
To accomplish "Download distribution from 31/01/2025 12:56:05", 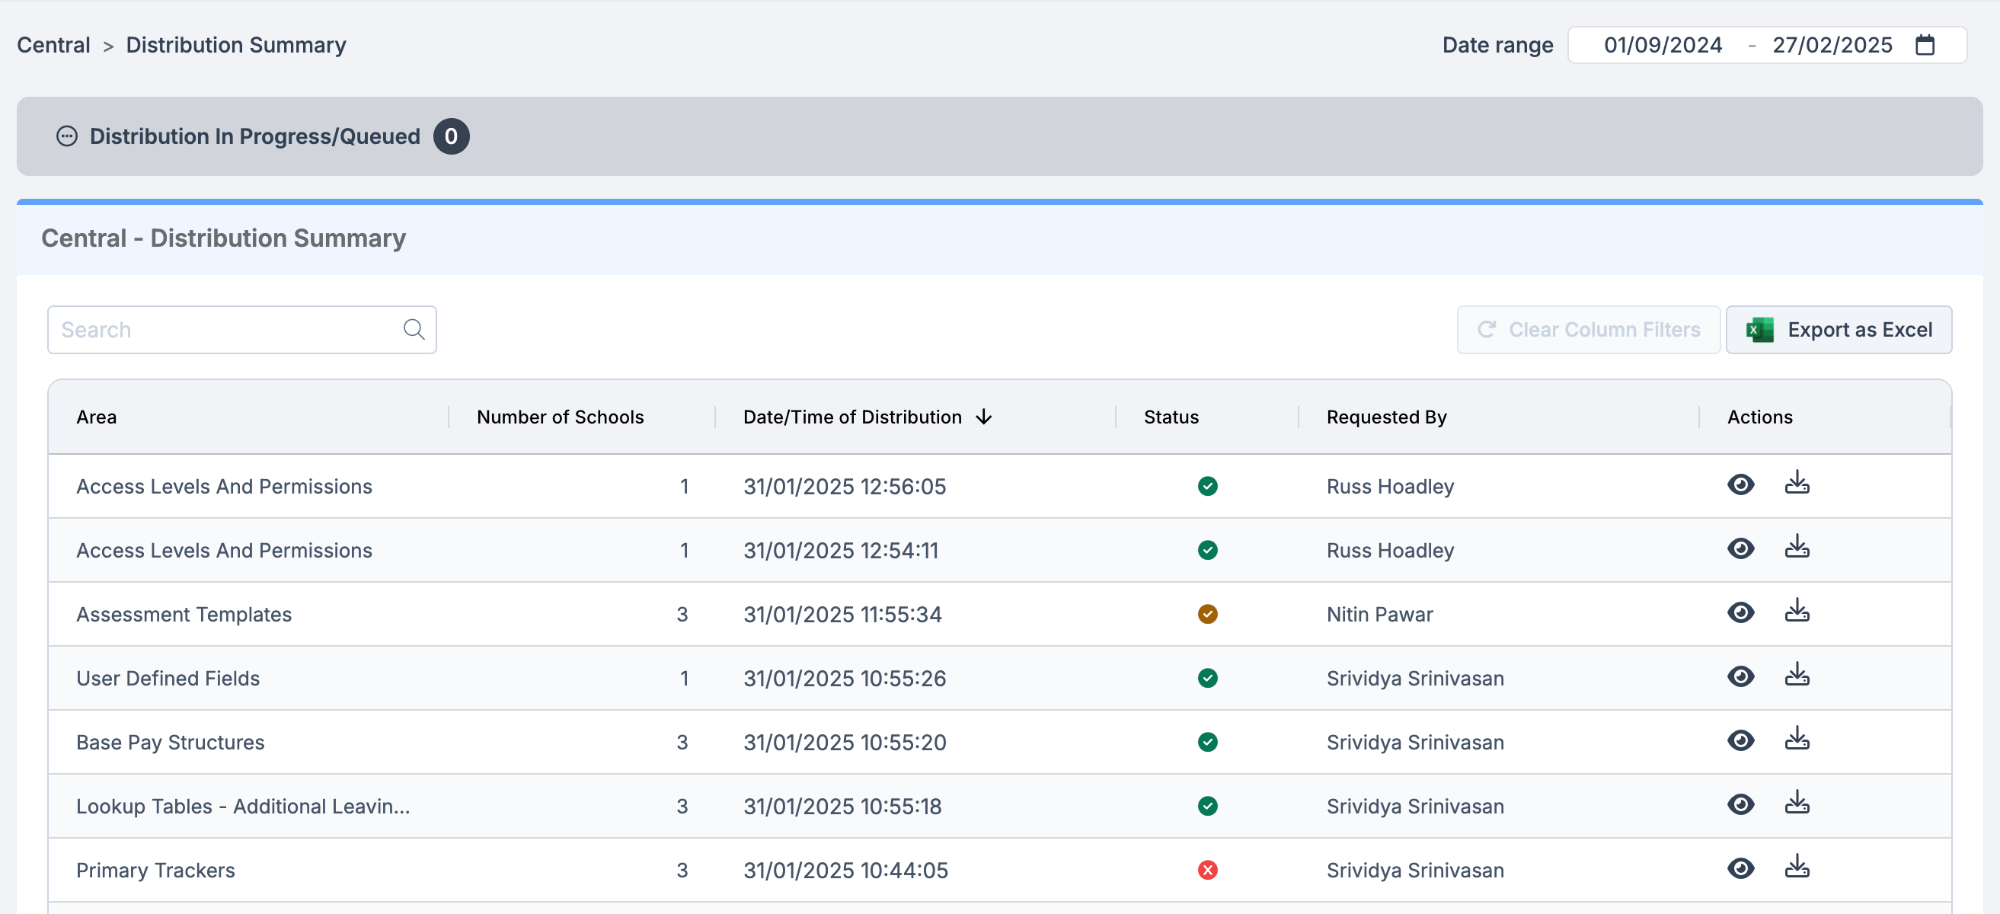I will 1797,484.
